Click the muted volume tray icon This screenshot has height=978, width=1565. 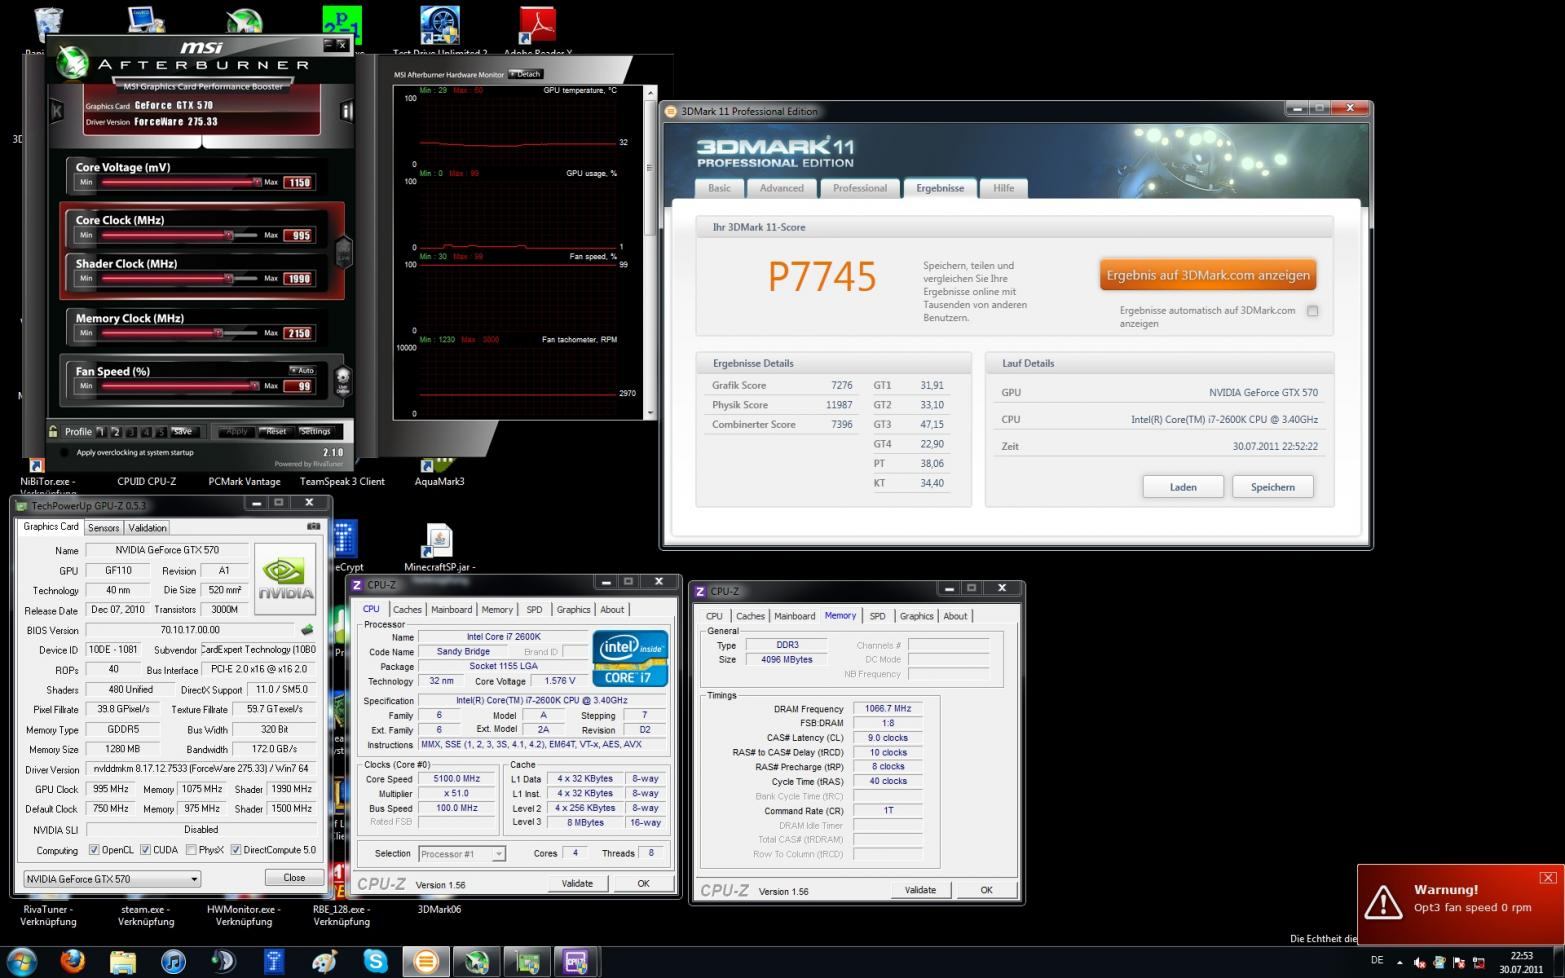click(x=1419, y=962)
